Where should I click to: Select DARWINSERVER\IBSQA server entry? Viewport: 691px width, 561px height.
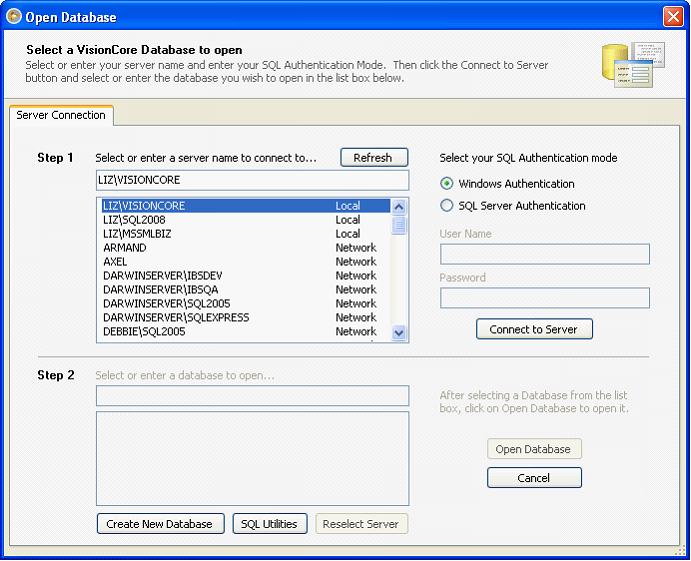point(246,290)
